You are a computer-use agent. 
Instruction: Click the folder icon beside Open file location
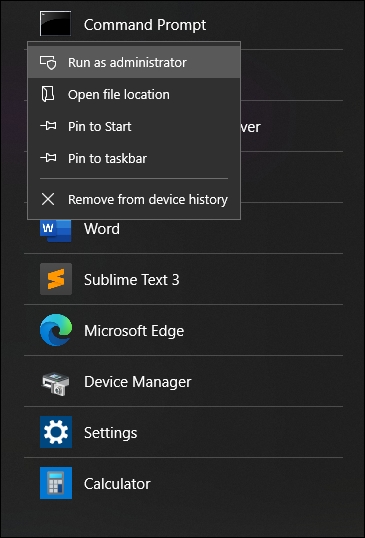(x=48, y=94)
